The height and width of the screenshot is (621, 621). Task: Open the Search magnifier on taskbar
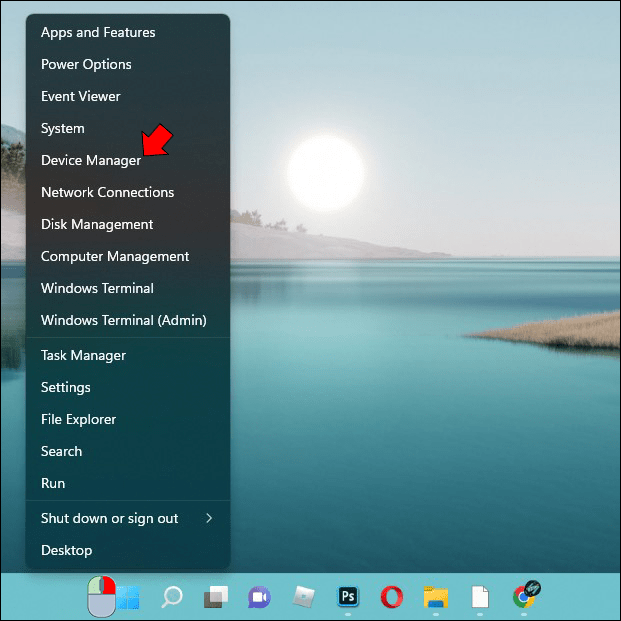click(x=172, y=596)
